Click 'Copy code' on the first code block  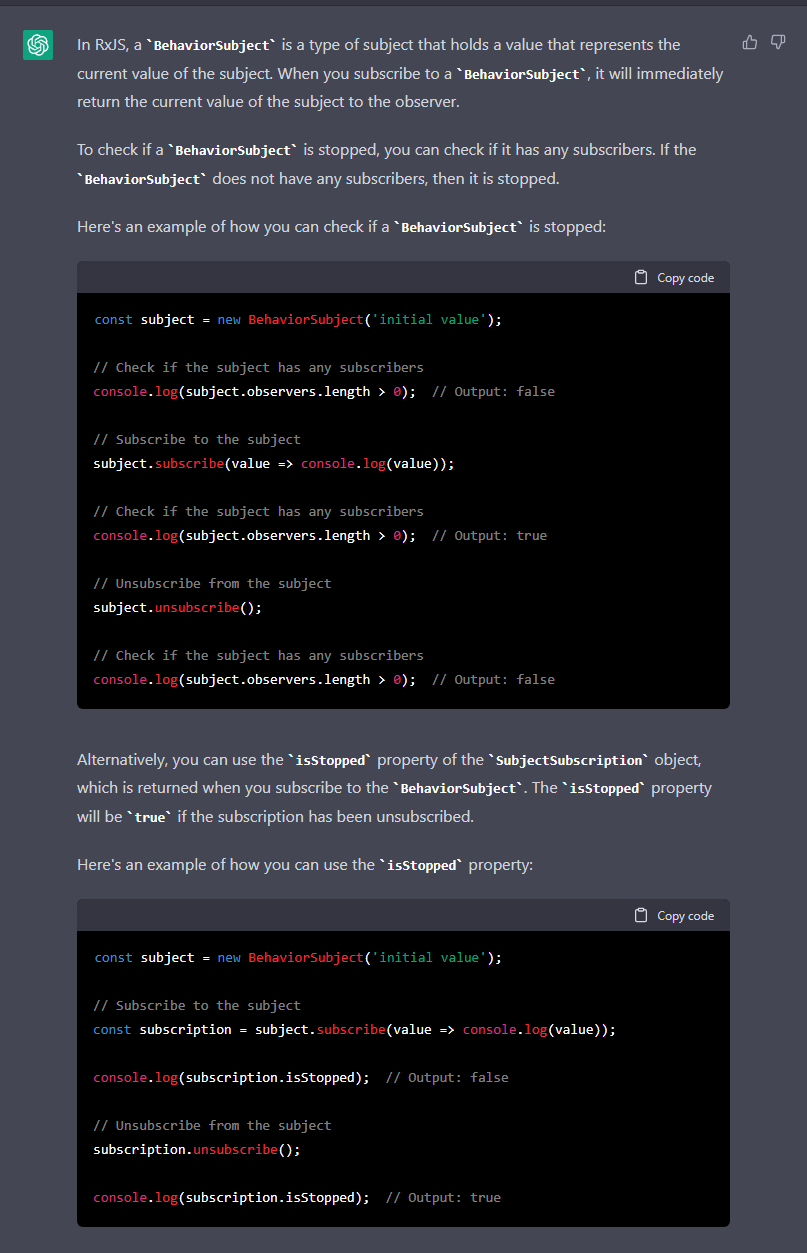pyautogui.click(x=685, y=277)
